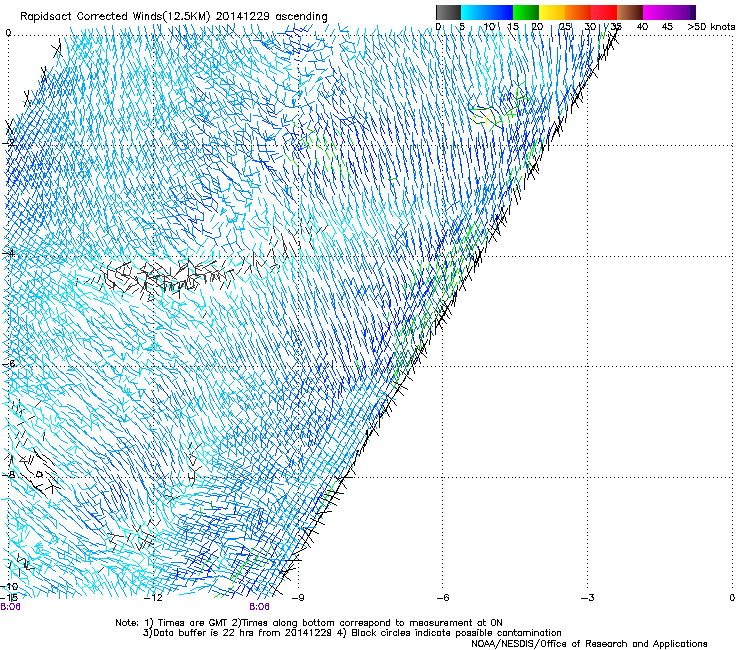Click the '-8' latitude axis label
The image size is (740, 650).
point(8,474)
